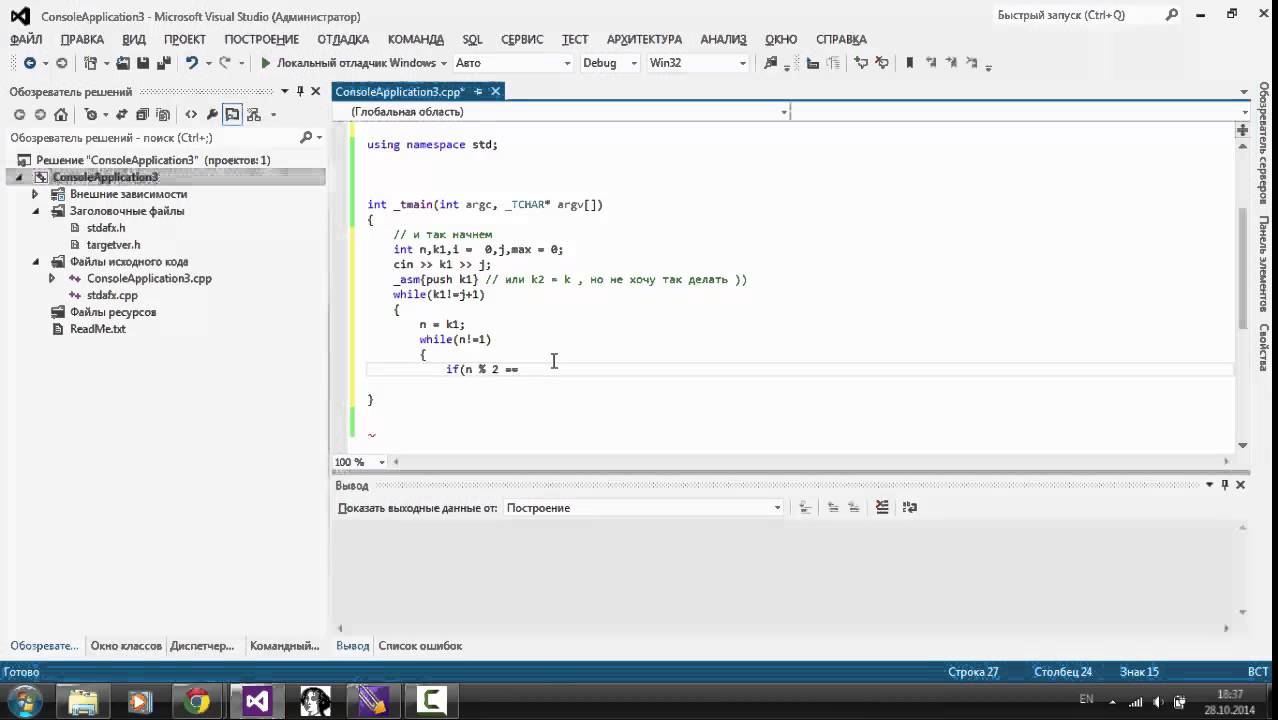Image resolution: width=1278 pixels, height=720 pixels.
Task: Click the Sync with Active Document icon
Action: (121, 114)
